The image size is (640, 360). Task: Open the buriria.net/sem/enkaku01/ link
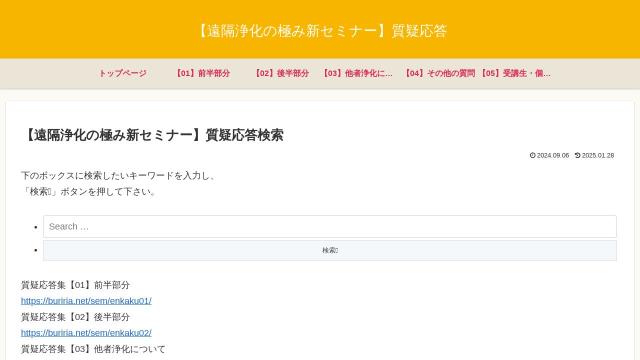(86, 301)
